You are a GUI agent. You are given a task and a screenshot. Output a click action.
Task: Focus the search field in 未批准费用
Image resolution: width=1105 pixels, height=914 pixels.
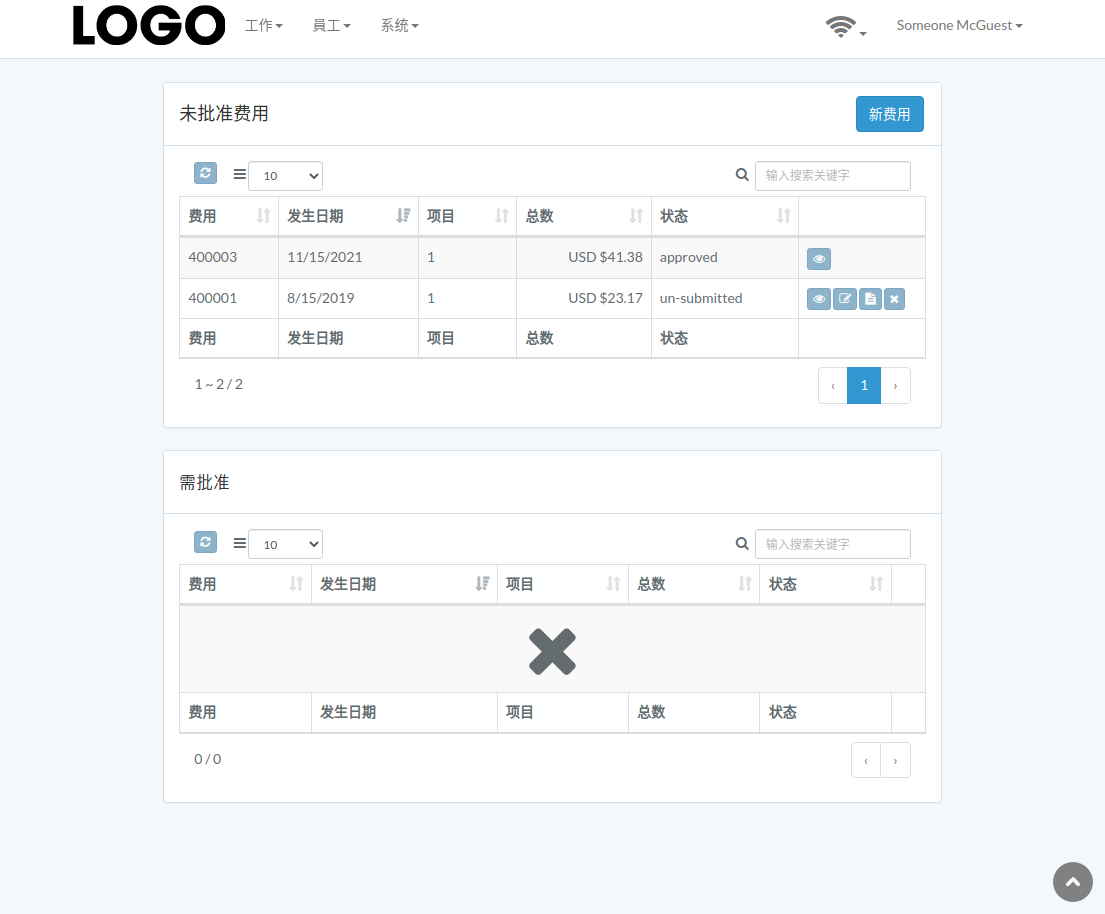tap(832, 175)
